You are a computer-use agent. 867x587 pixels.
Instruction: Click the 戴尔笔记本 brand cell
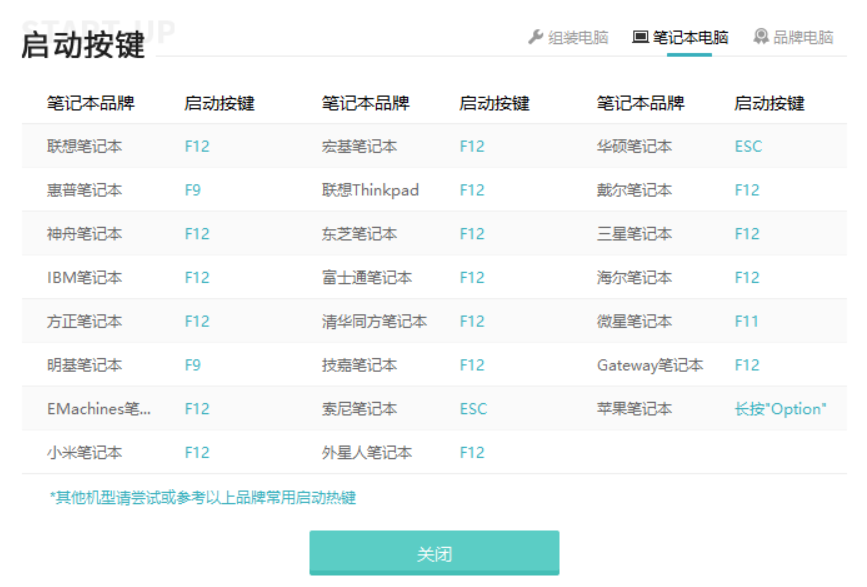click(x=634, y=190)
